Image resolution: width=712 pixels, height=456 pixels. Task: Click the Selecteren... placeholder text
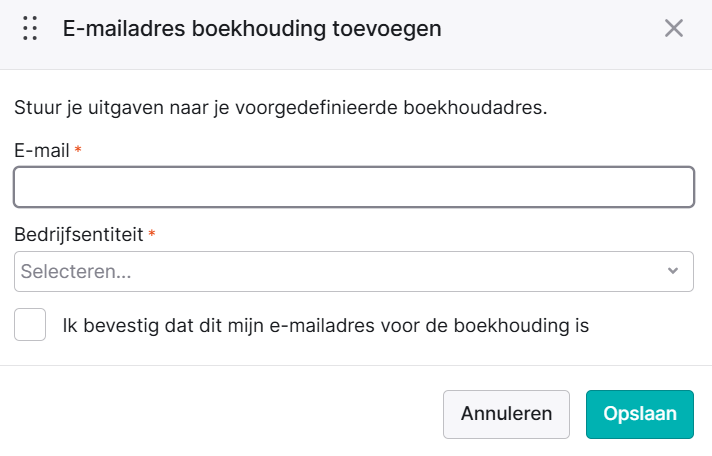coord(76,271)
